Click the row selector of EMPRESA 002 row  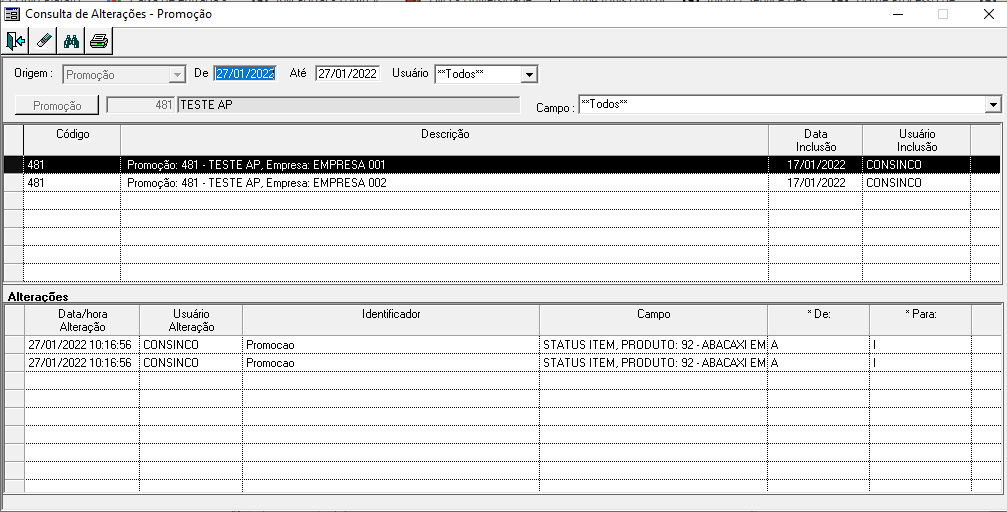click(x=13, y=182)
